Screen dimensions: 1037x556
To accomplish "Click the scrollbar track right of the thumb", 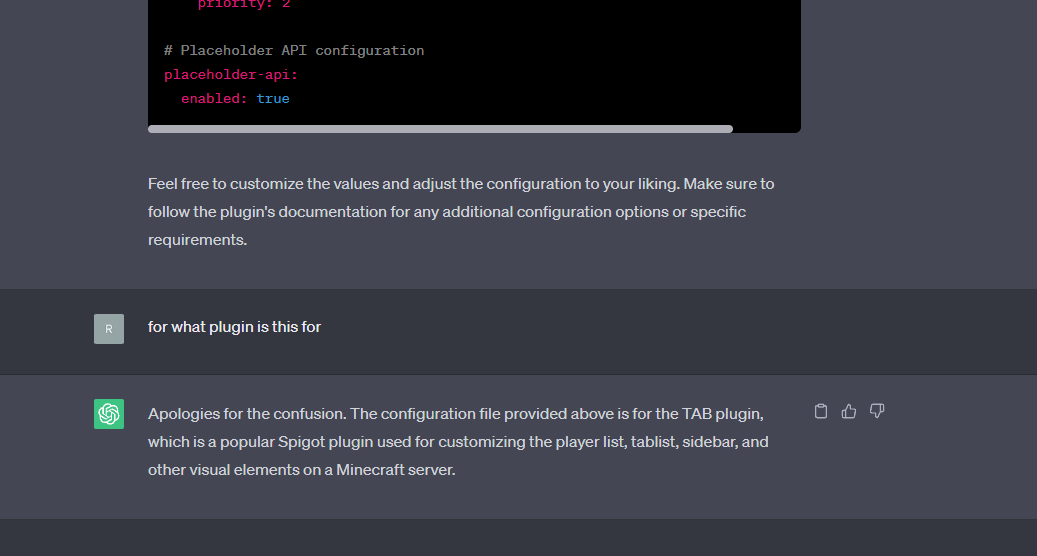I will (x=767, y=129).
